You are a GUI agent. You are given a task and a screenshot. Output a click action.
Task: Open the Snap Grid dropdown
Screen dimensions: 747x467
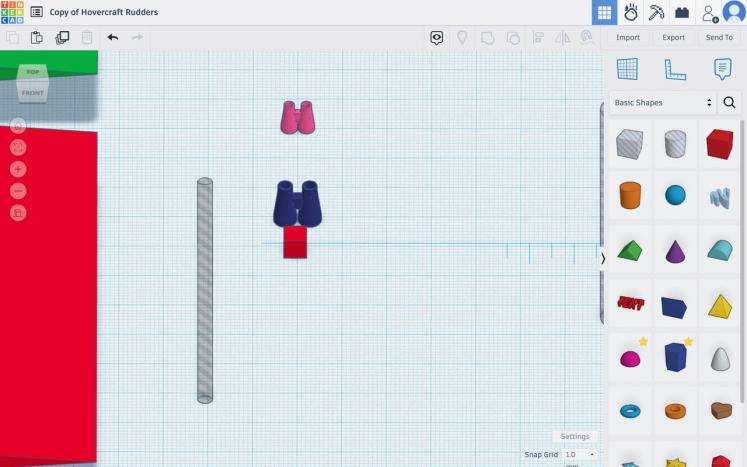[x=580, y=455]
